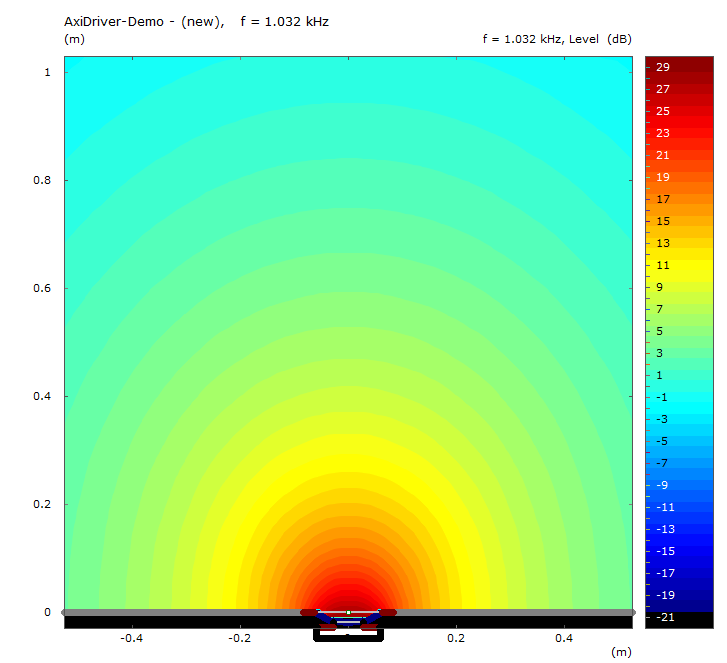
Task: Click the -21 dB black legend swatch
Action: point(678,618)
